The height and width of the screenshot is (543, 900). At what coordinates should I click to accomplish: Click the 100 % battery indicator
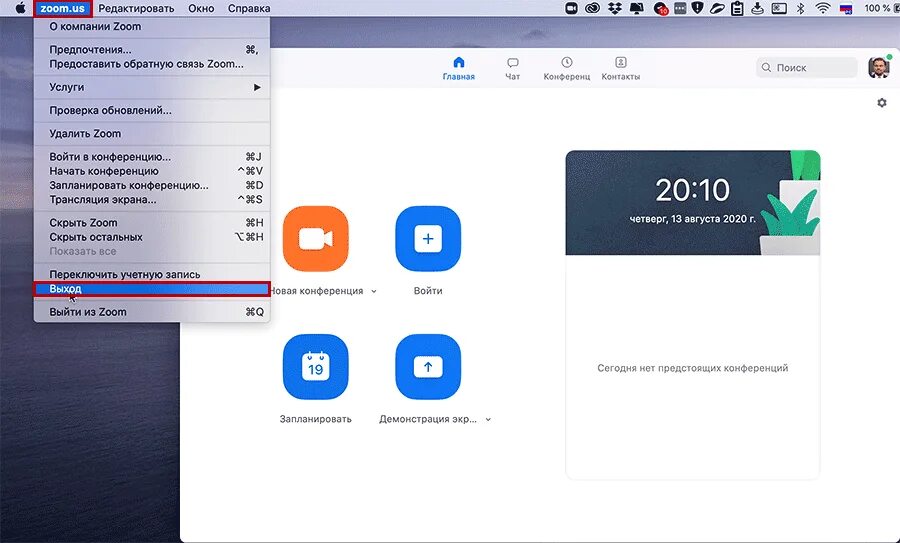880,8
